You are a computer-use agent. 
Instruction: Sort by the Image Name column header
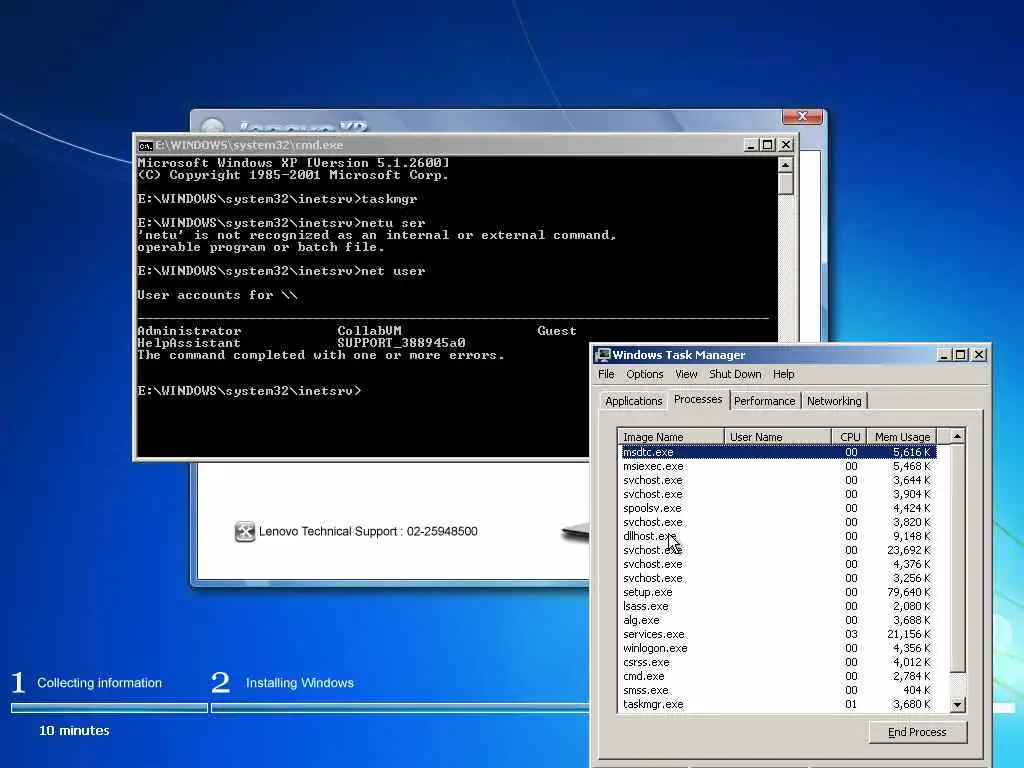[x=671, y=437]
